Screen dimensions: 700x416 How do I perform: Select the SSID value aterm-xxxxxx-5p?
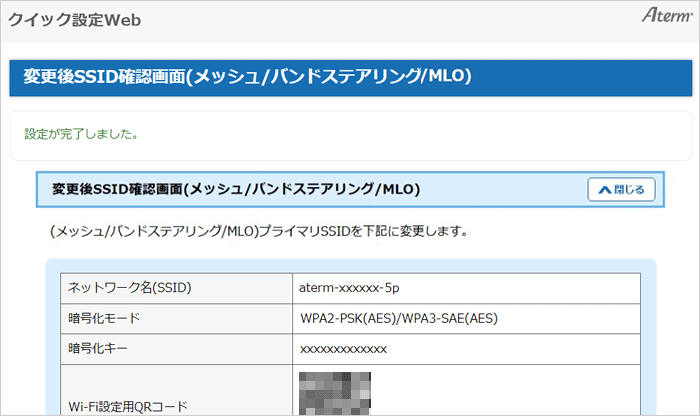click(x=351, y=288)
